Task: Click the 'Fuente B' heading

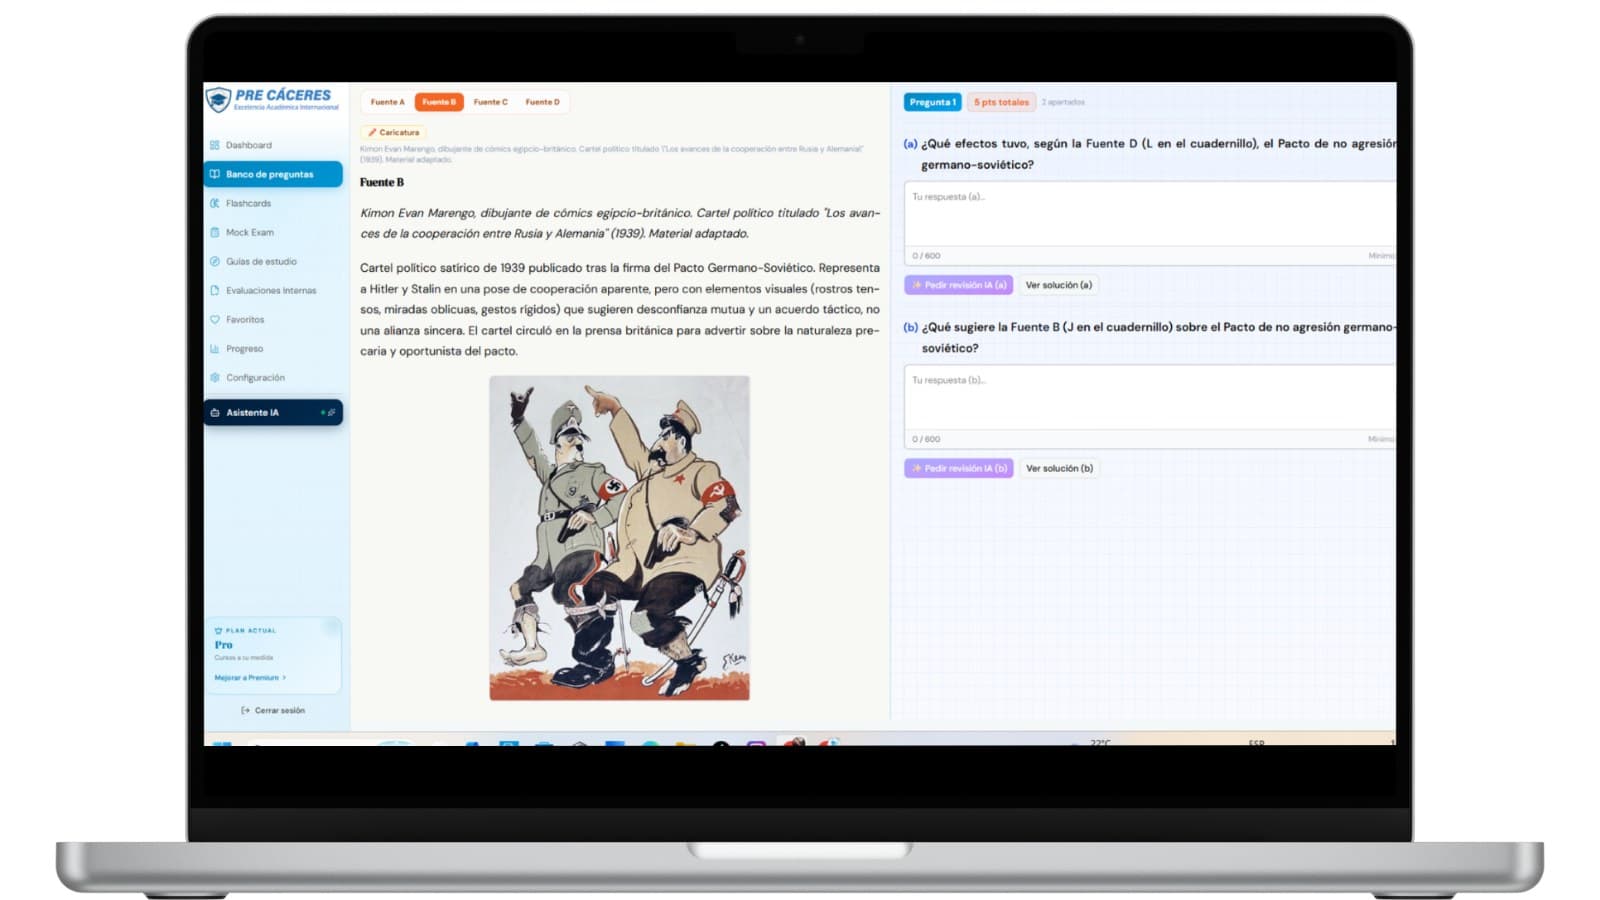Action: coord(382,182)
